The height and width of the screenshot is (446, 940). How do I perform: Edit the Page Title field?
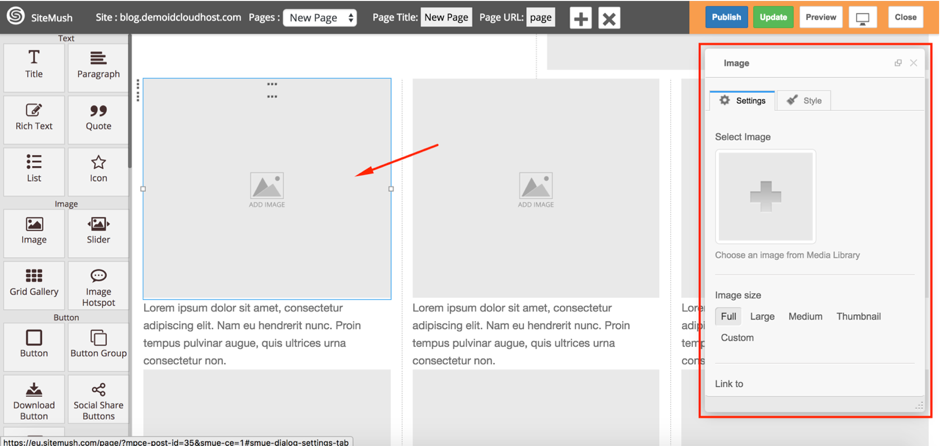tap(446, 17)
